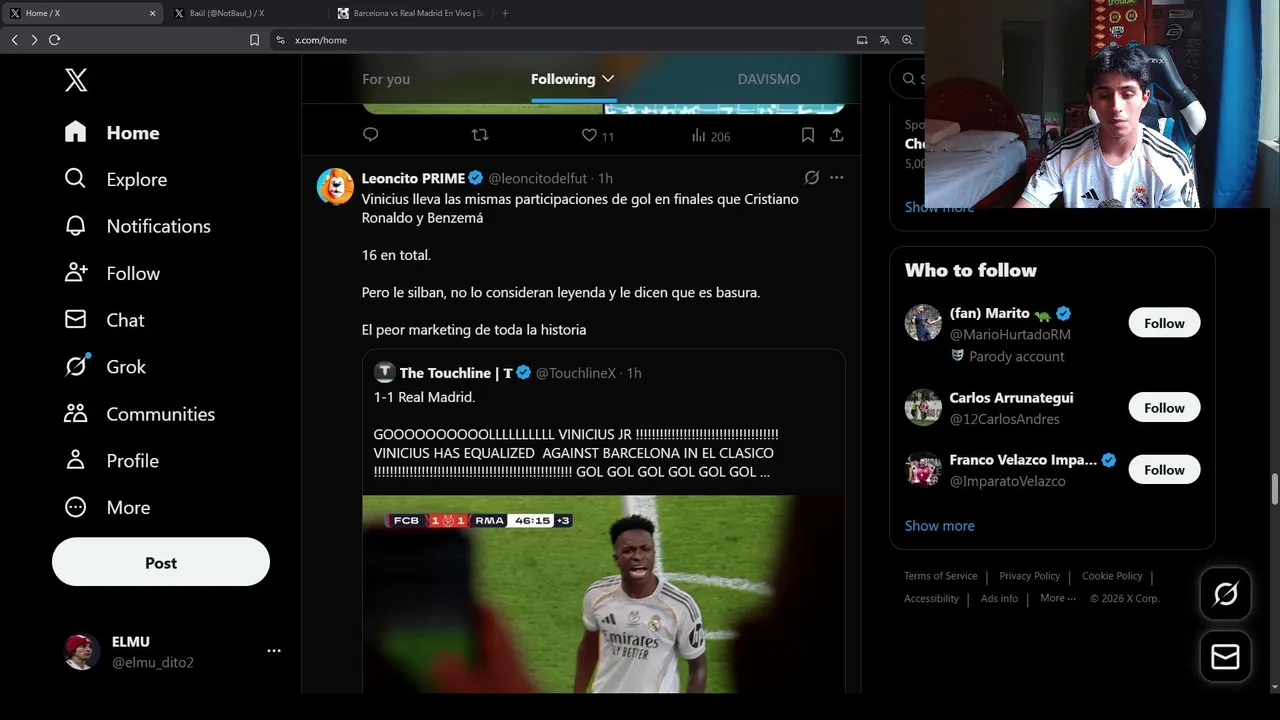Open a new browser tab
Image resolution: width=1280 pixels, height=720 pixels.
tap(505, 13)
